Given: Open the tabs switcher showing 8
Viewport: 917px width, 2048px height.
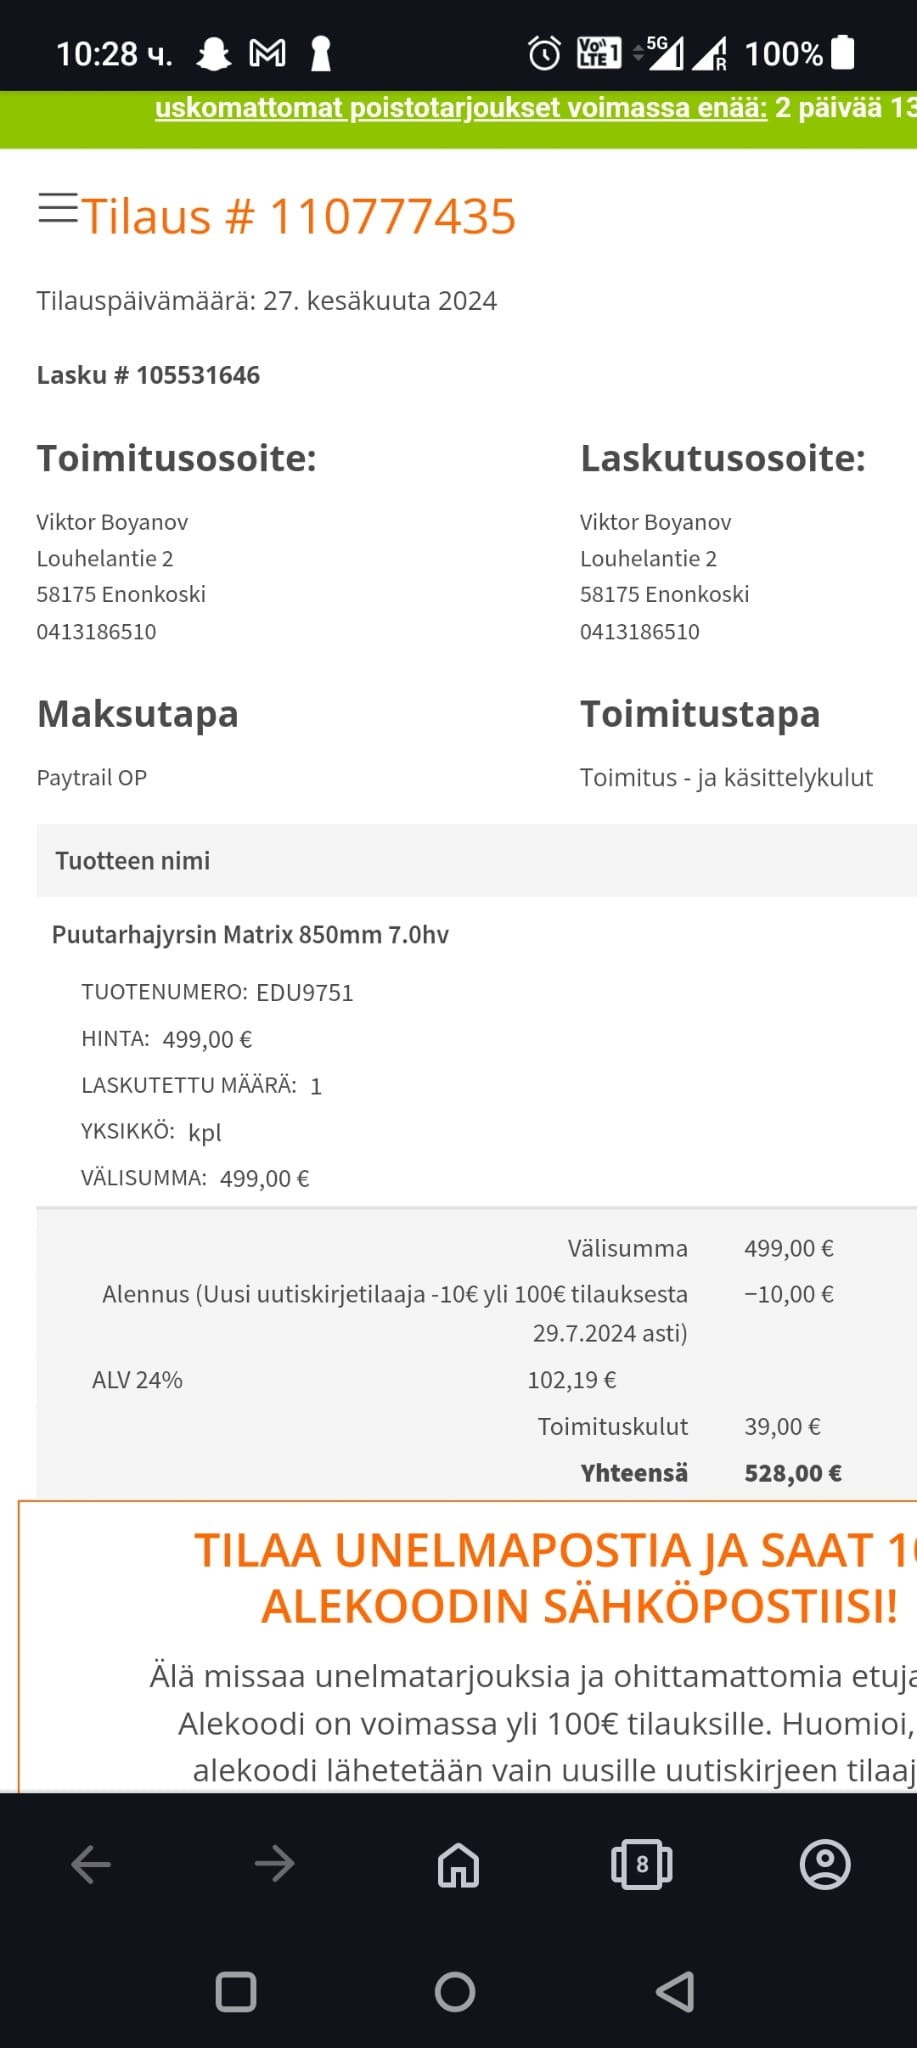Looking at the screenshot, I should [641, 1864].
